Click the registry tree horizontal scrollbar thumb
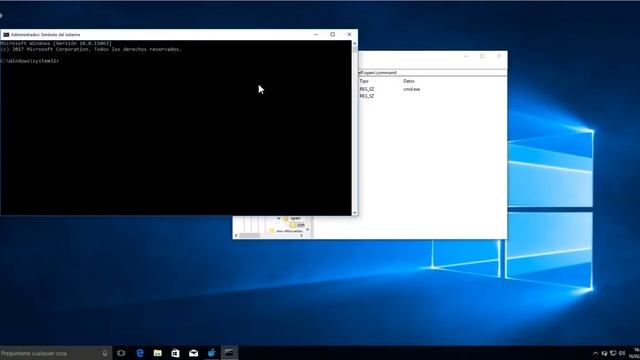The image size is (640, 360). click(249, 236)
